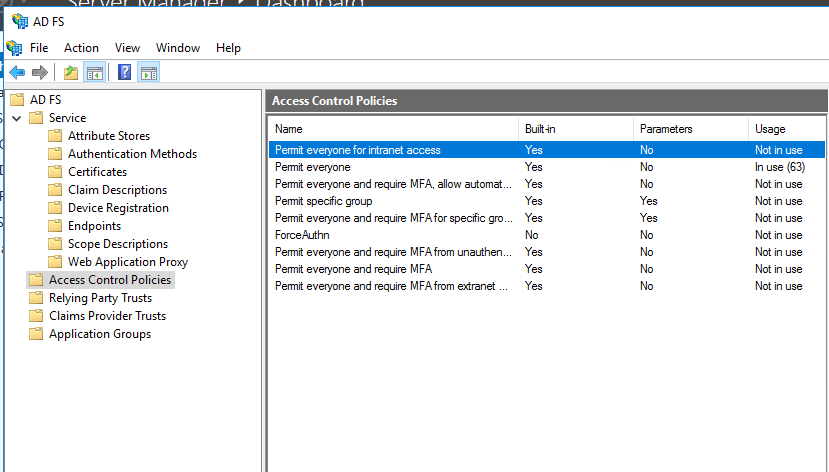Image resolution: width=829 pixels, height=472 pixels.
Task: Click the Endpoints folder icon
Action: [x=55, y=226]
